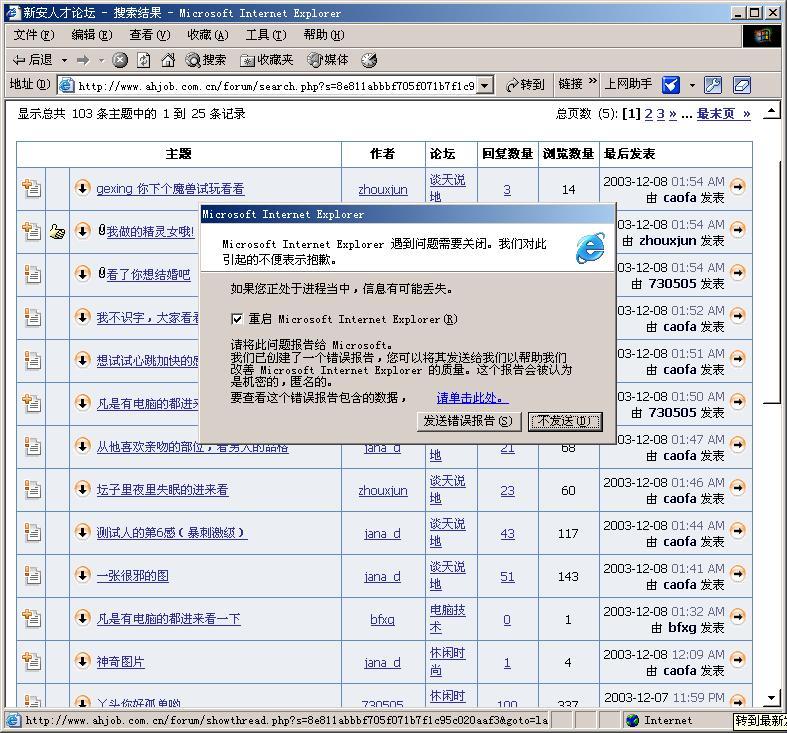Click the Windows logo throbber
The height and width of the screenshot is (733, 787).
pyautogui.click(x=761, y=36)
